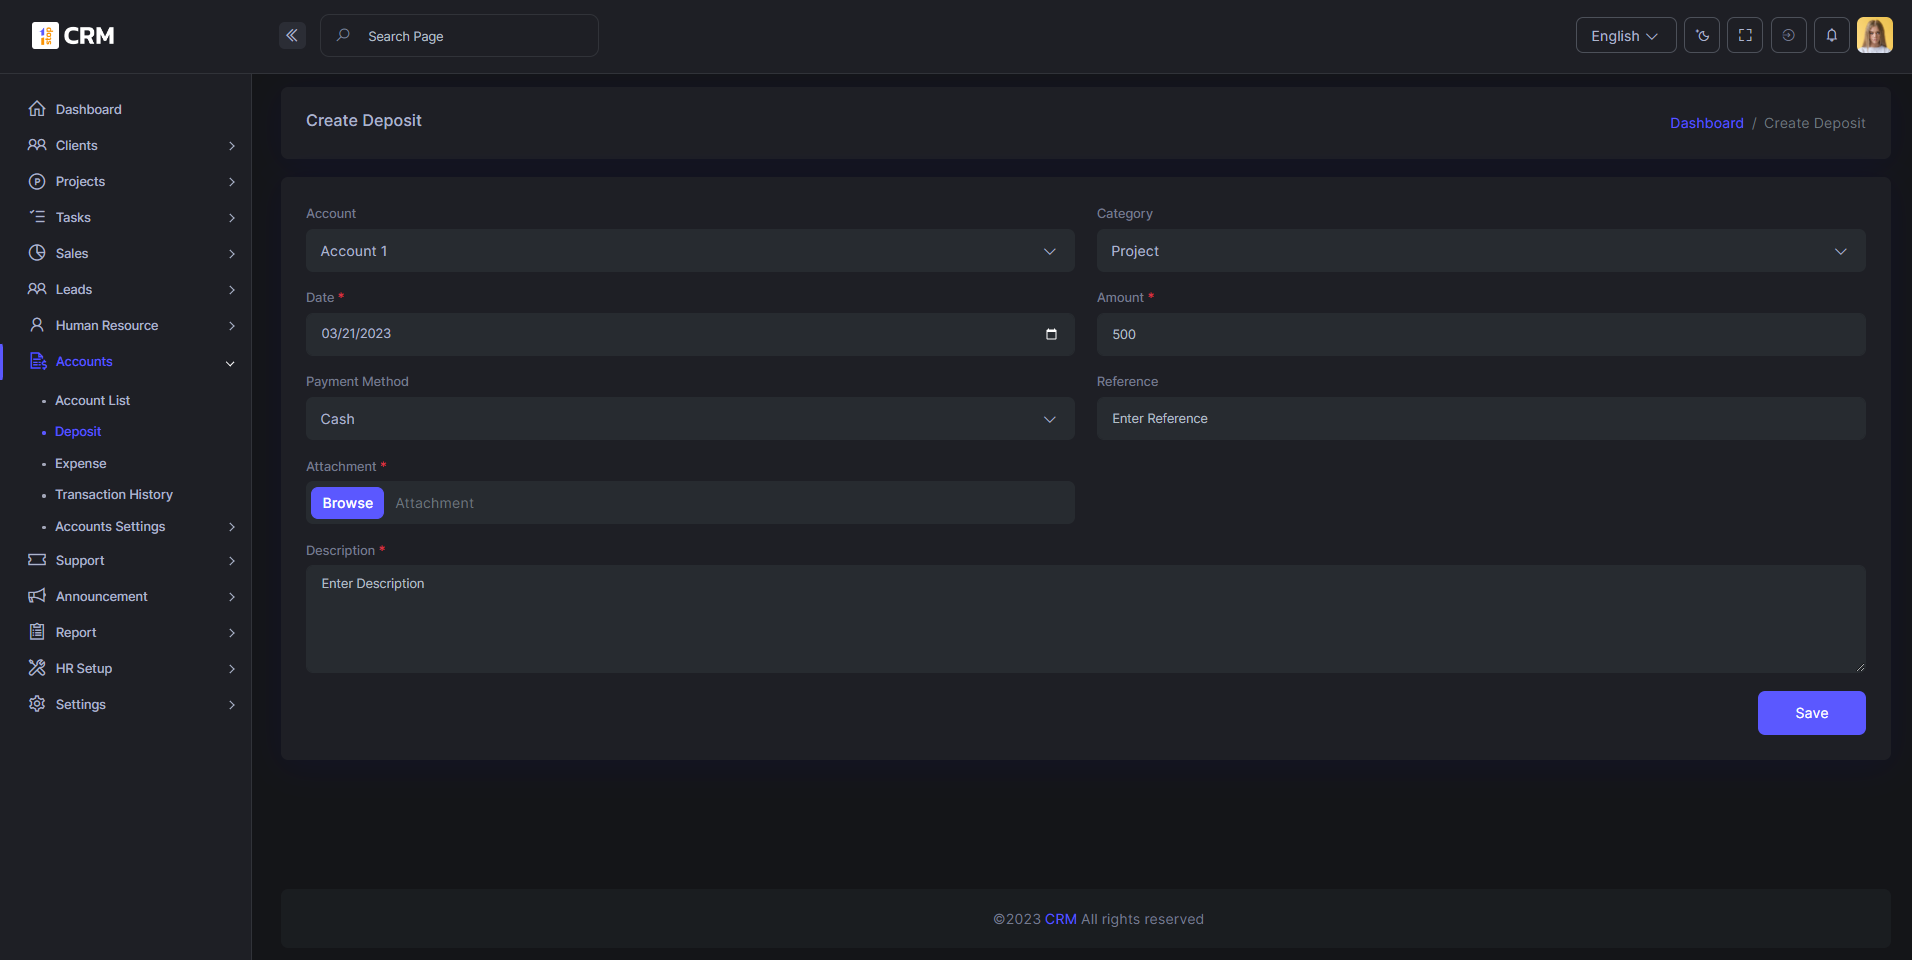
Task: Open the user profile avatar
Action: (x=1874, y=36)
